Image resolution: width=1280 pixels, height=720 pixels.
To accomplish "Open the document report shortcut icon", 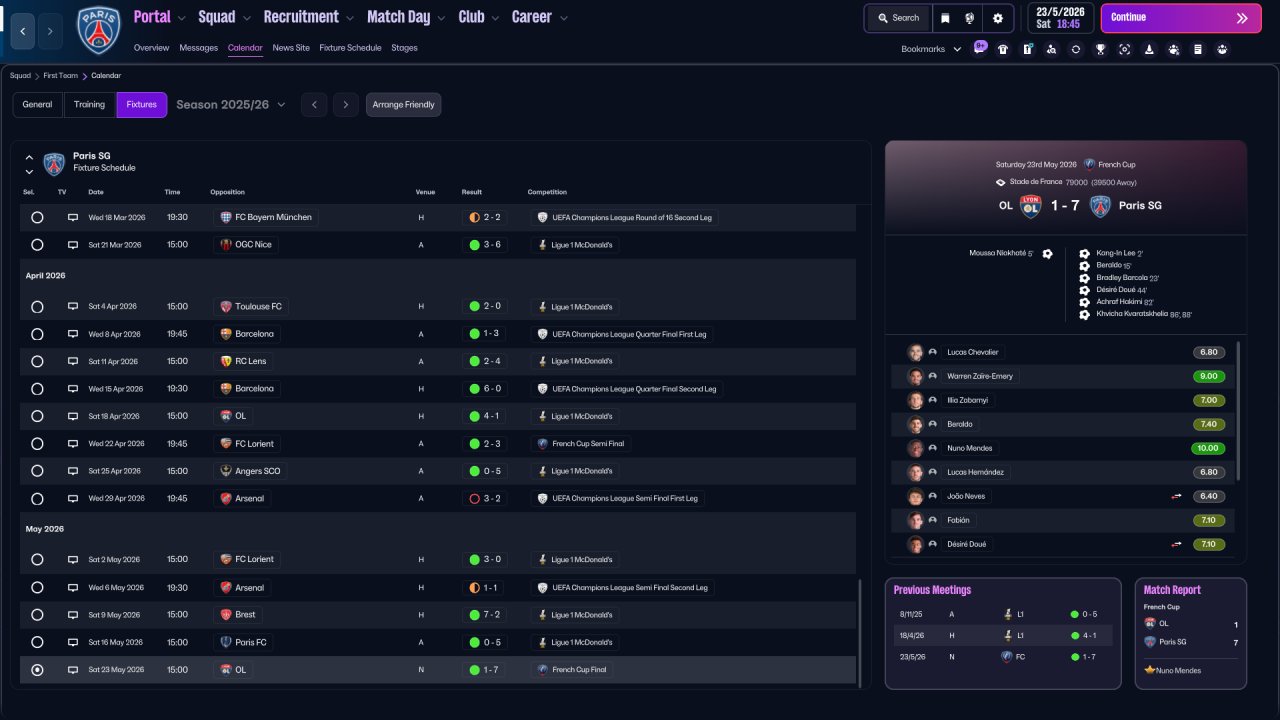I will 1198,49.
